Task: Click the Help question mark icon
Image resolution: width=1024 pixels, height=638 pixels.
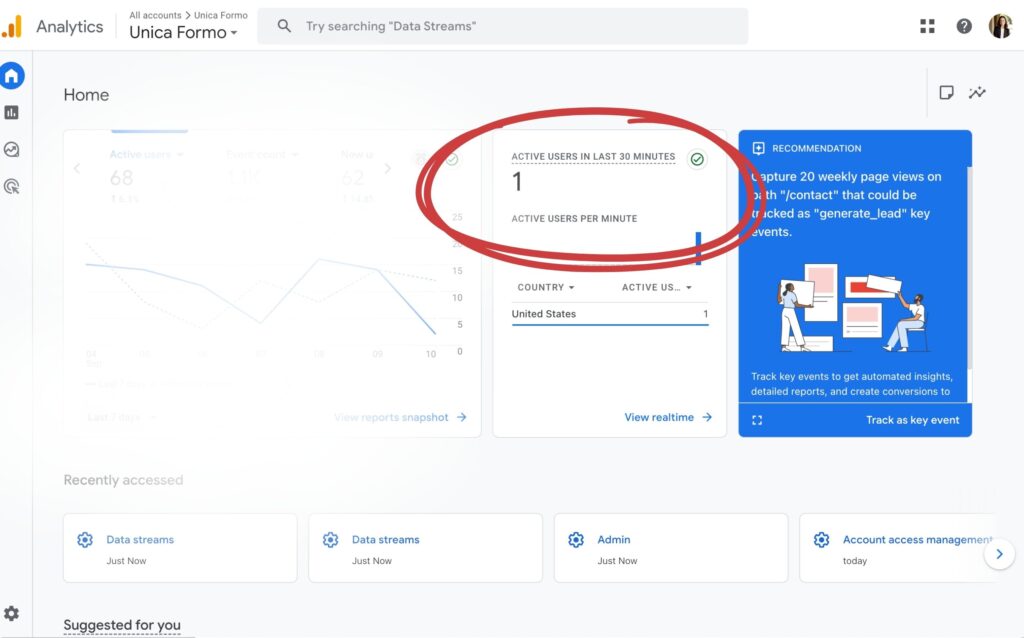Action: tap(964, 26)
